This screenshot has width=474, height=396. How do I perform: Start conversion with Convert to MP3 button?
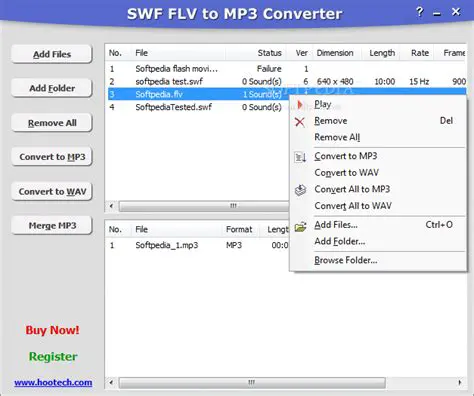pos(52,157)
